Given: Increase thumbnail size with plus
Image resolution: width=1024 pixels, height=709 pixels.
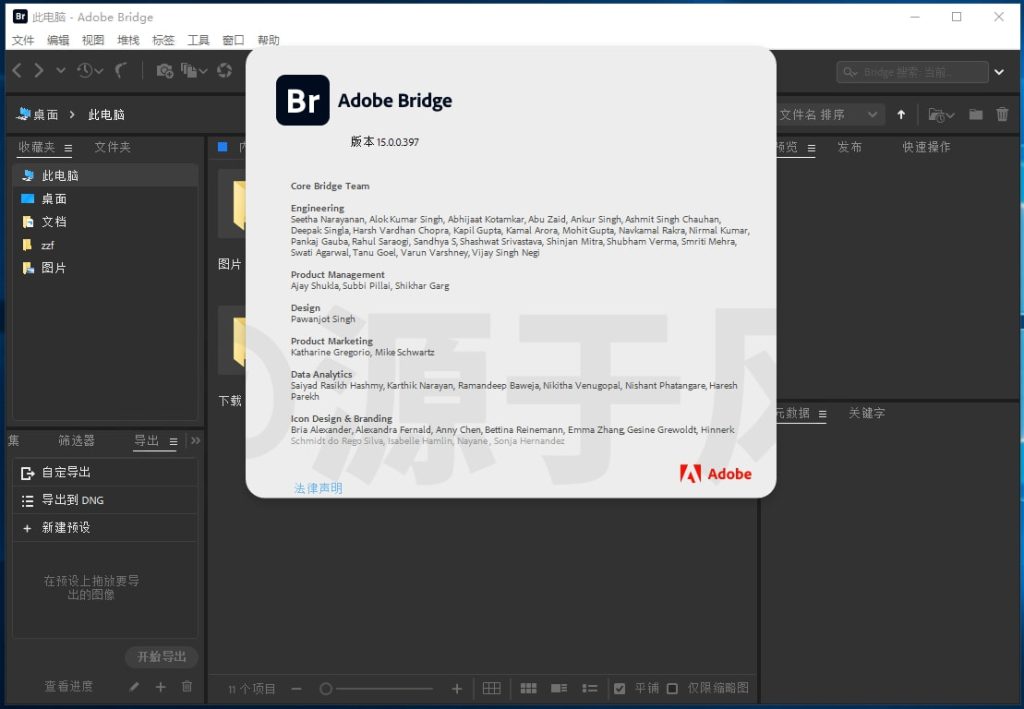Looking at the screenshot, I should click(457, 689).
